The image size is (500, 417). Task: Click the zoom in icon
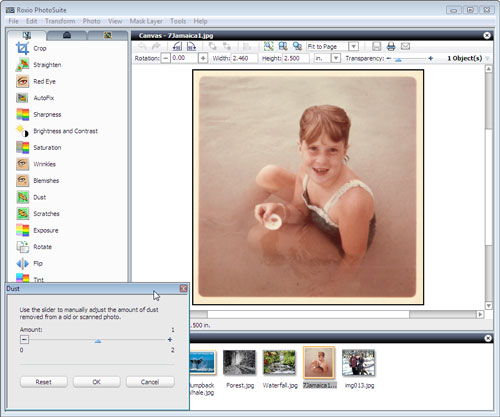point(283,46)
